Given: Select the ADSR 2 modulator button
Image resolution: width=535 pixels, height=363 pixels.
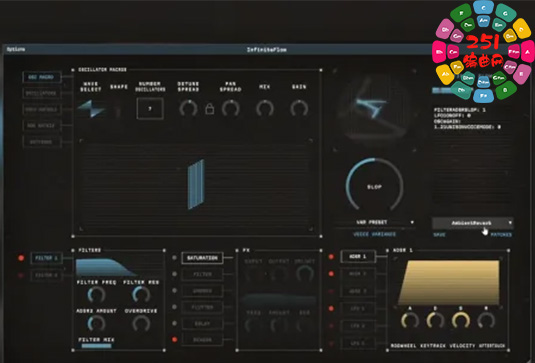Looking at the screenshot, I should [x=358, y=274].
